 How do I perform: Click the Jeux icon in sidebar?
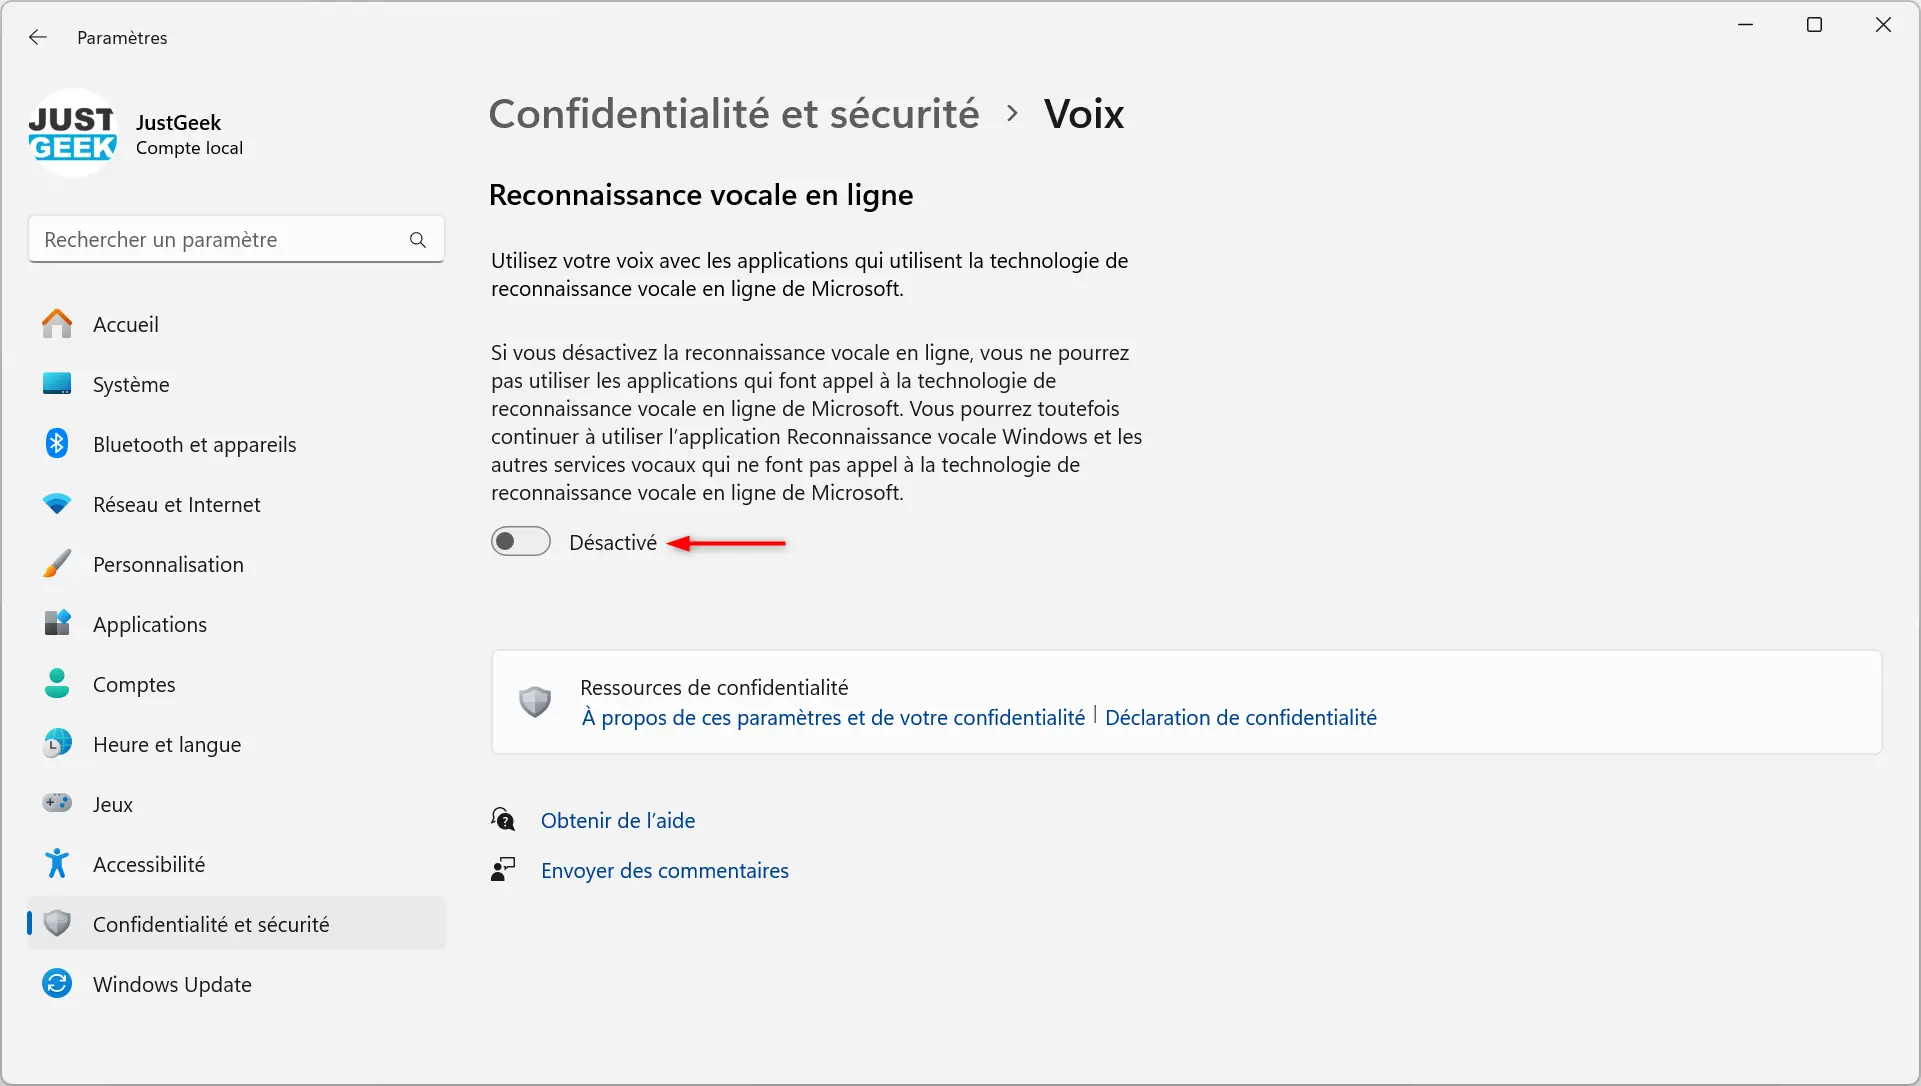55,802
